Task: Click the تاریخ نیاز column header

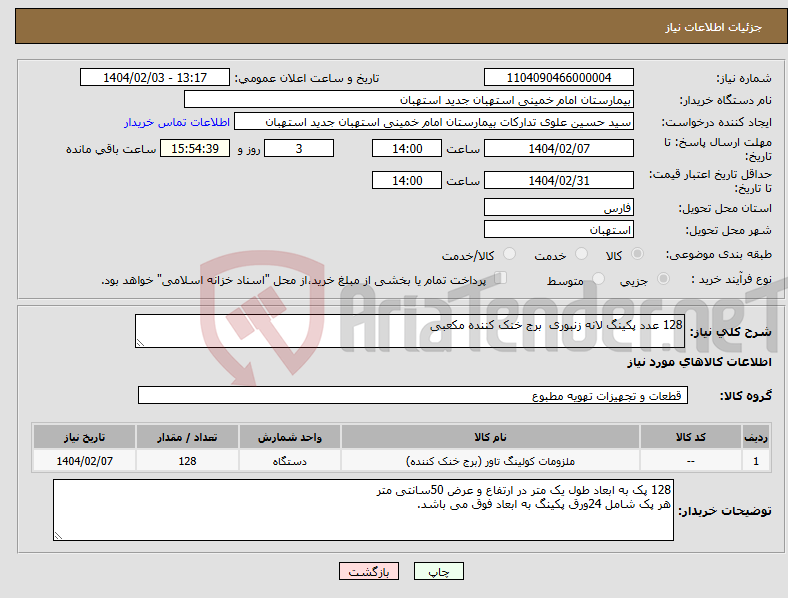Action: tap(84, 437)
